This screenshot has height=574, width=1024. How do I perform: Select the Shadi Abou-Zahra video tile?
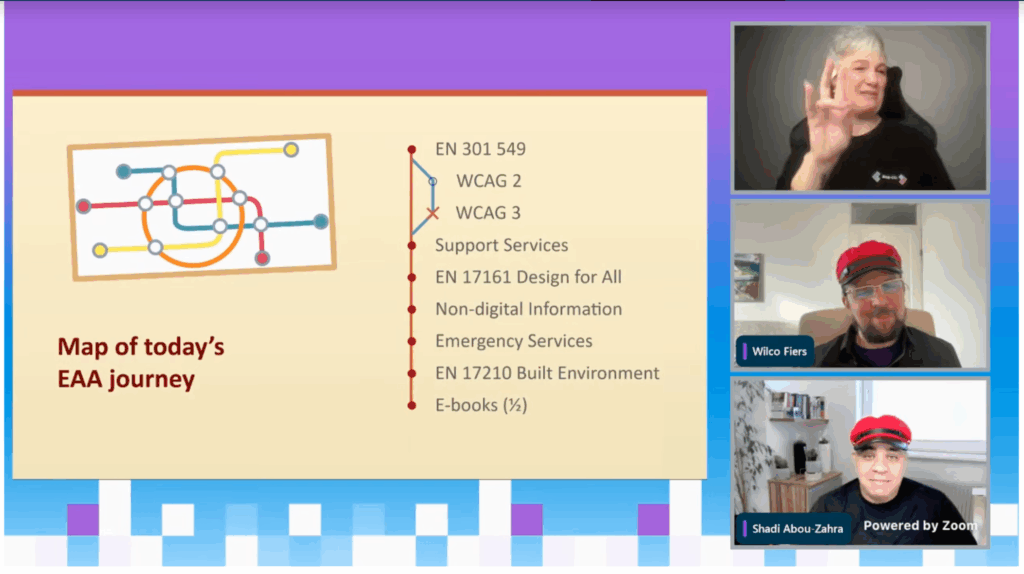[860, 462]
